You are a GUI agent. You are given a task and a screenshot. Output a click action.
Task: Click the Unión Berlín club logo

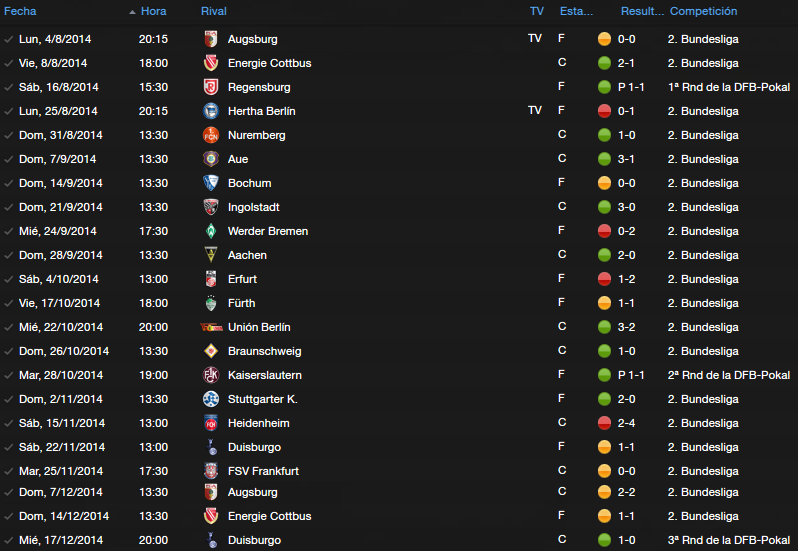(x=211, y=327)
